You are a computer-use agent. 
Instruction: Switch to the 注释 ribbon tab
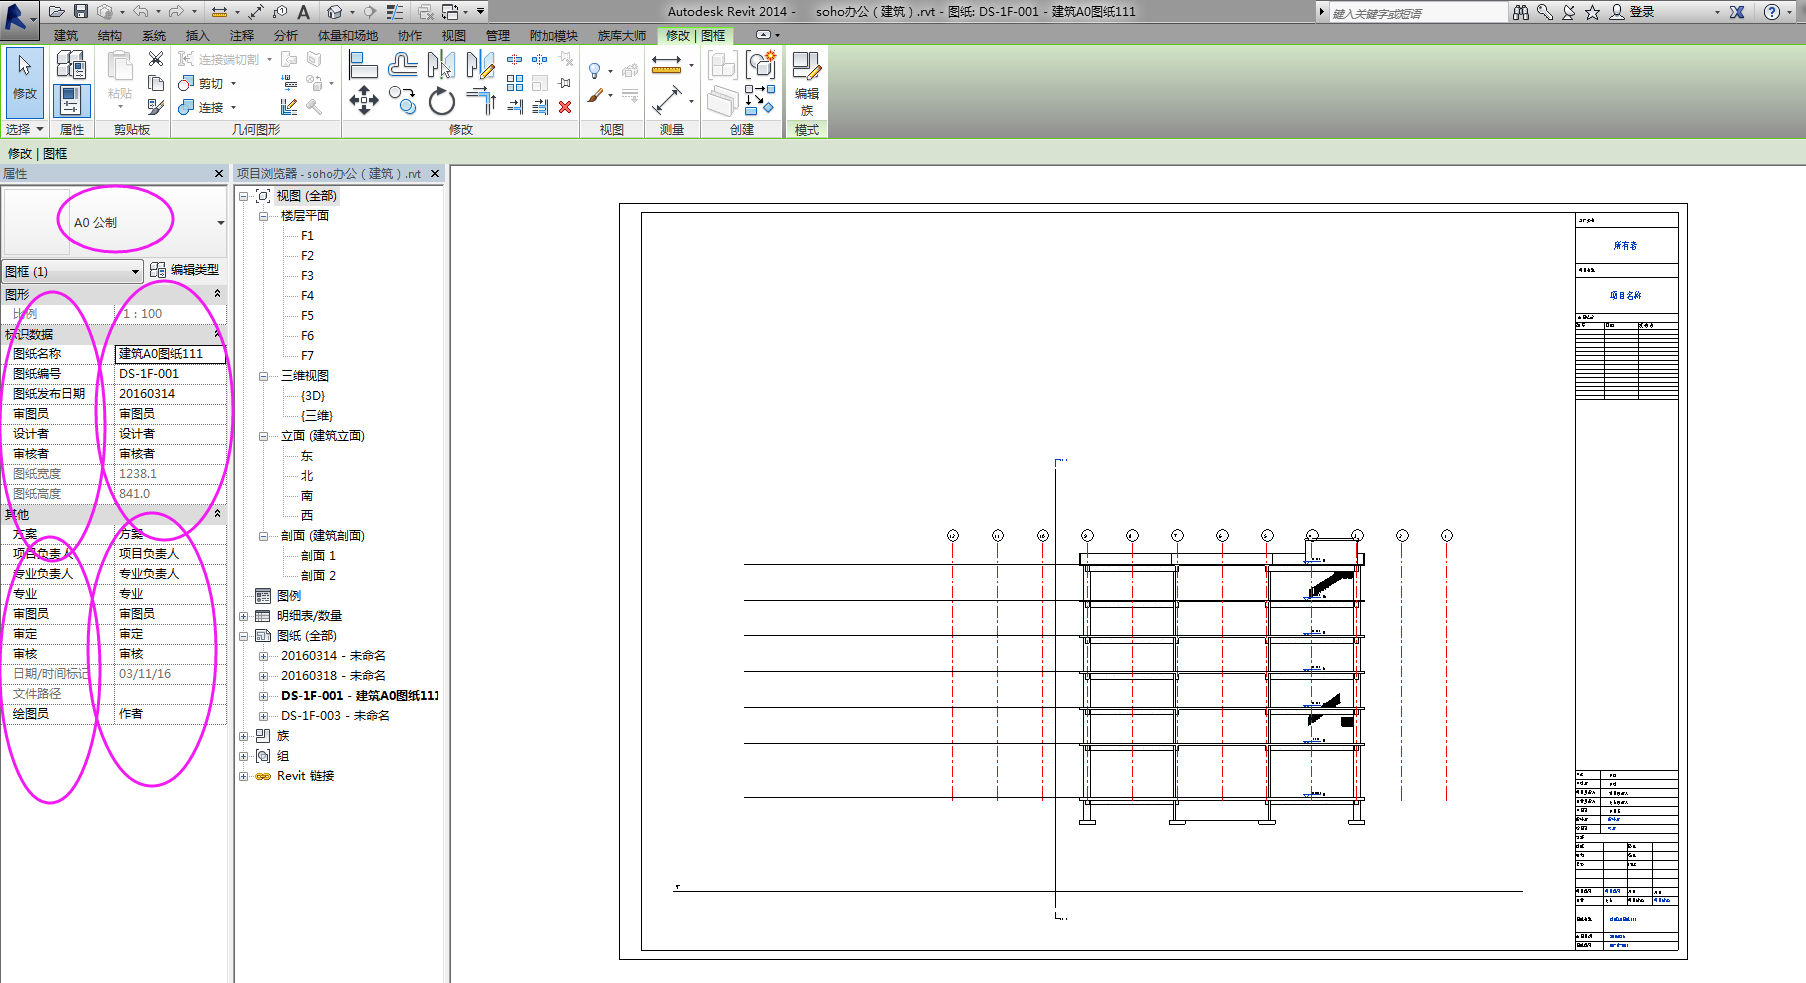(x=242, y=35)
